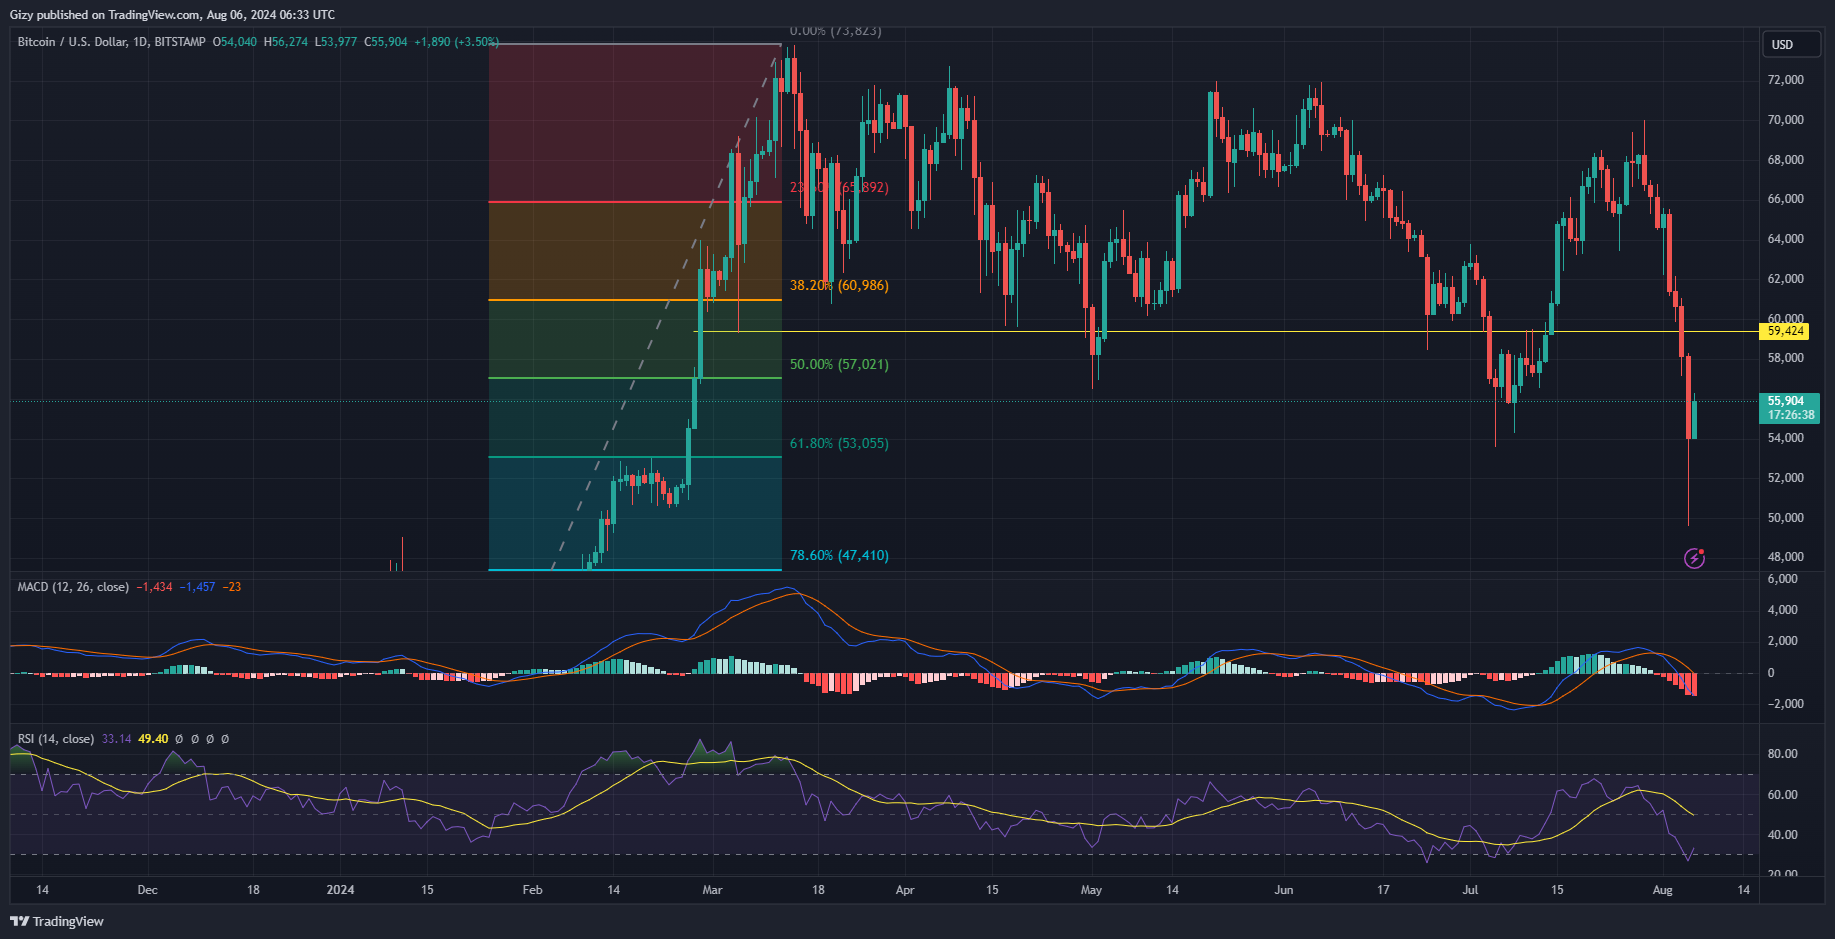Image resolution: width=1835 pixels, height=939 pixels.
Task: Click 40.00 on the RSI axis
Action: click(x=1782, y=835)
